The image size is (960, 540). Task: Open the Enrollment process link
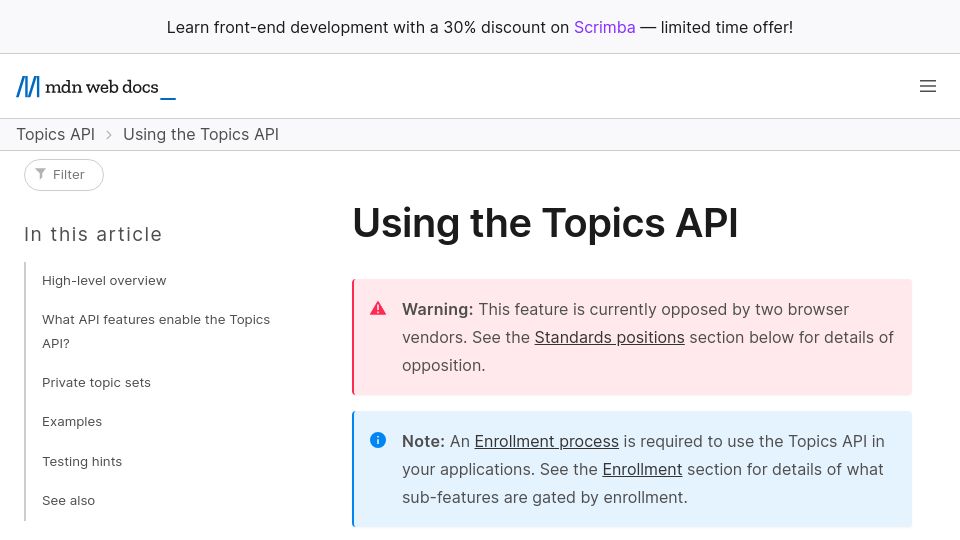pyautogui.click(x=546, y=441)
